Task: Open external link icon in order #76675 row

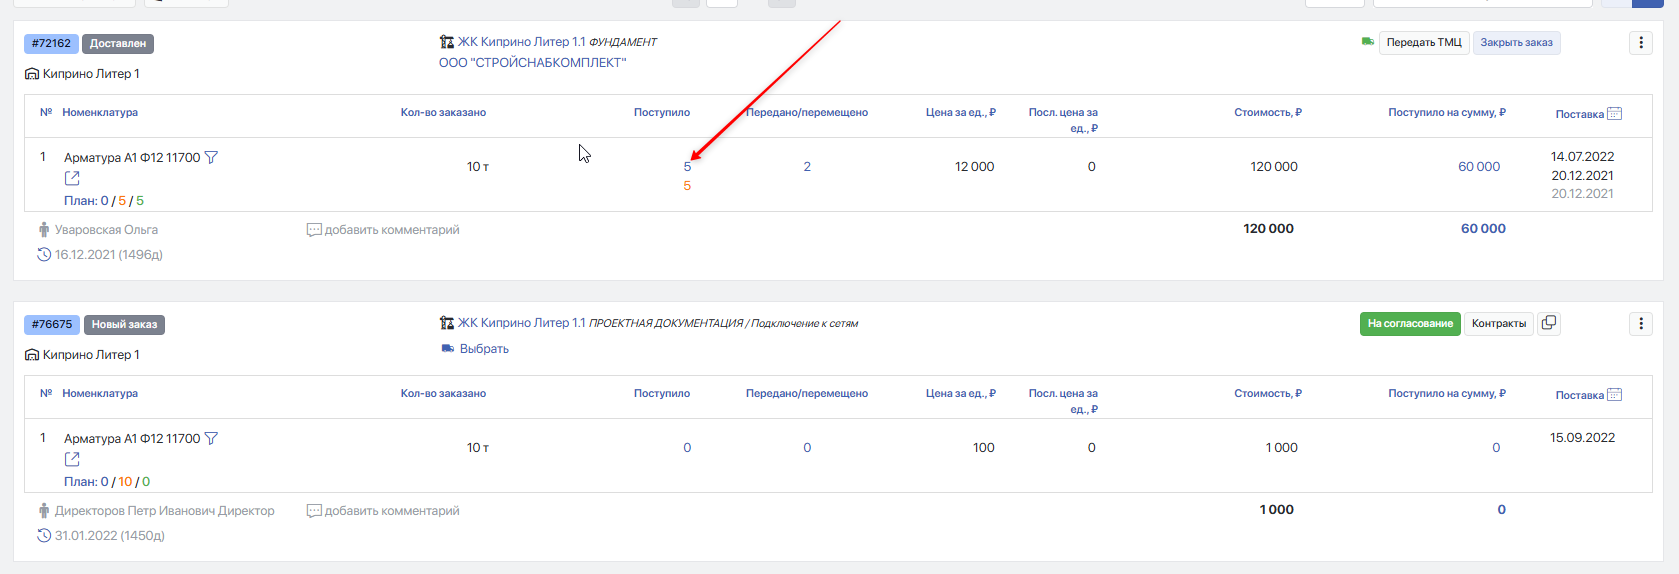Action: 72,459
